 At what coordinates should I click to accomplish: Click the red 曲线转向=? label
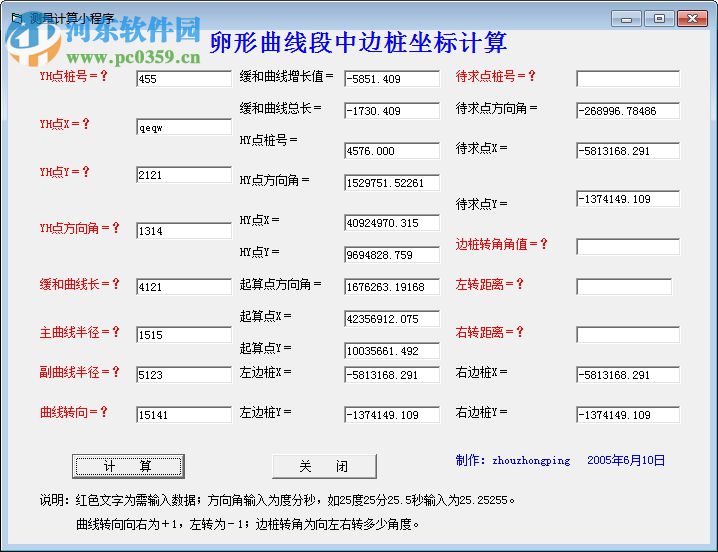tap(73, 412)
